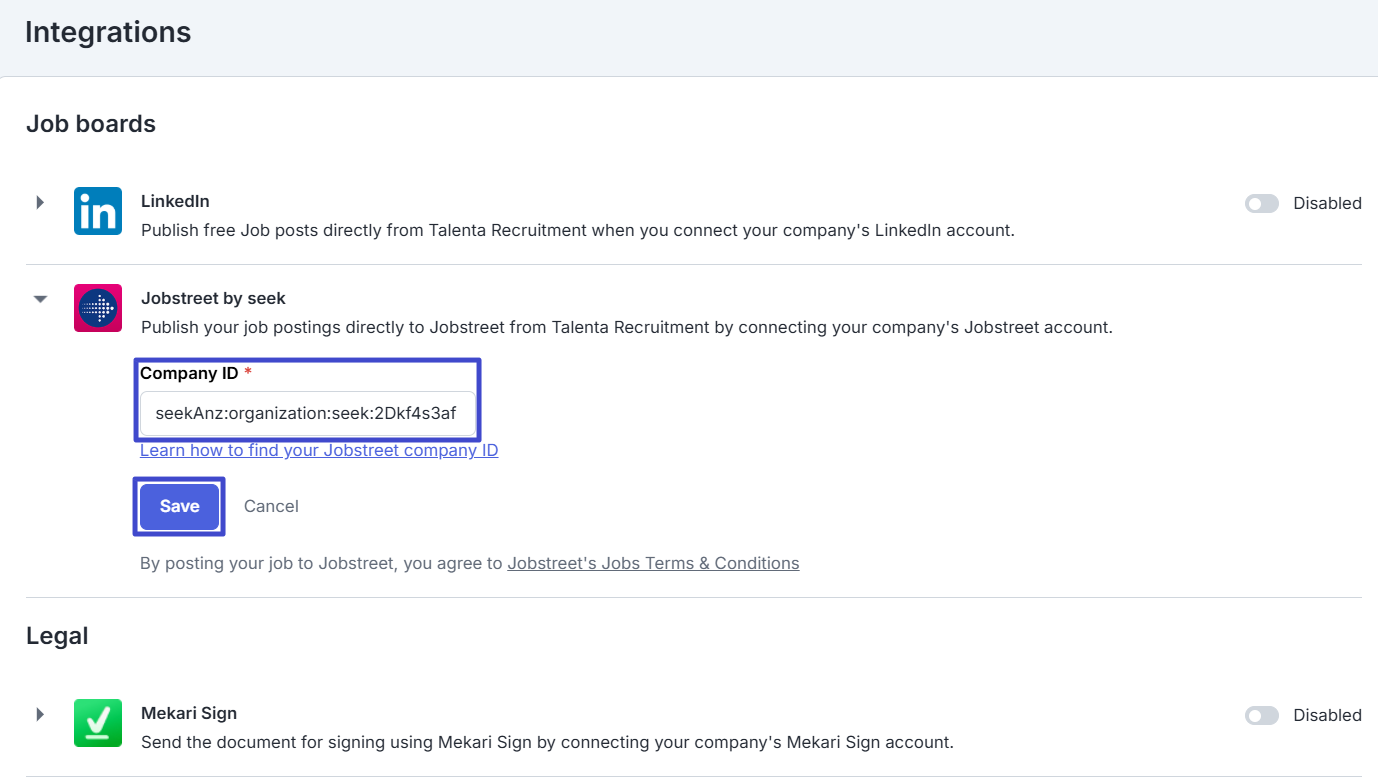Expand the LinkedIn integration row
Screen dimensions: 1378x779
click(x=40, y=203)
